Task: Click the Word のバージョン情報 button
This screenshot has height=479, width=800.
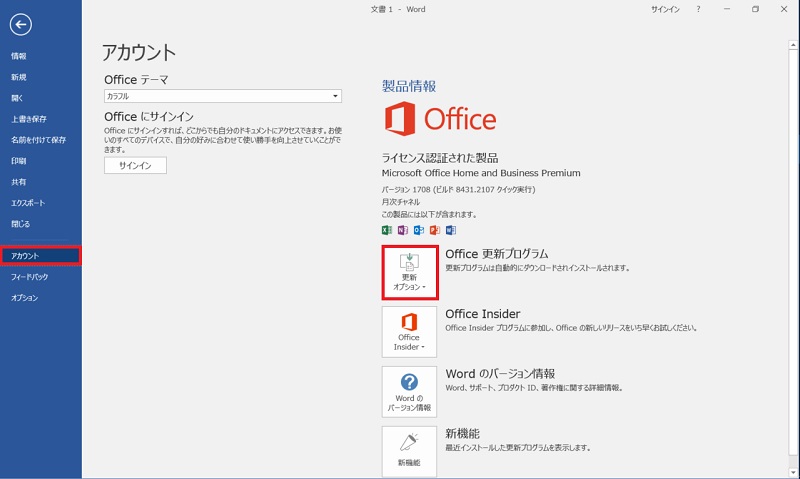Action: [x=409, y=392]
